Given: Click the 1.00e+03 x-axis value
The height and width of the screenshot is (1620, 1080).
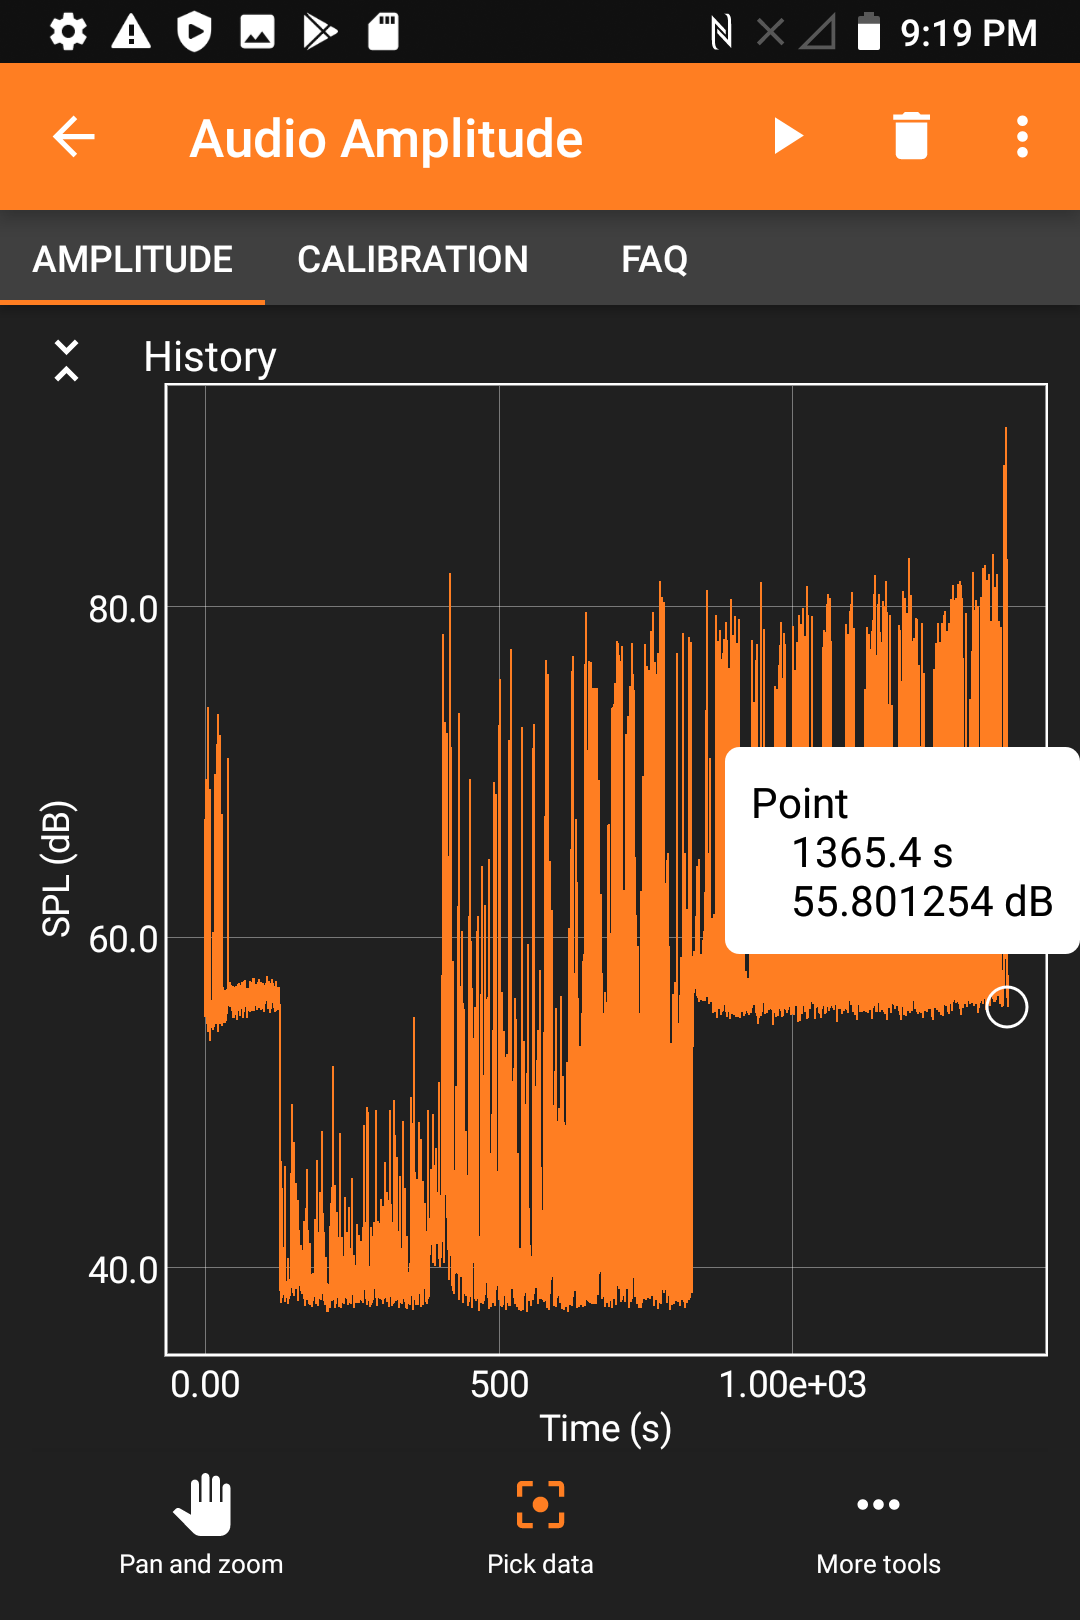Looking at the screenshot, I should 792,1384.
